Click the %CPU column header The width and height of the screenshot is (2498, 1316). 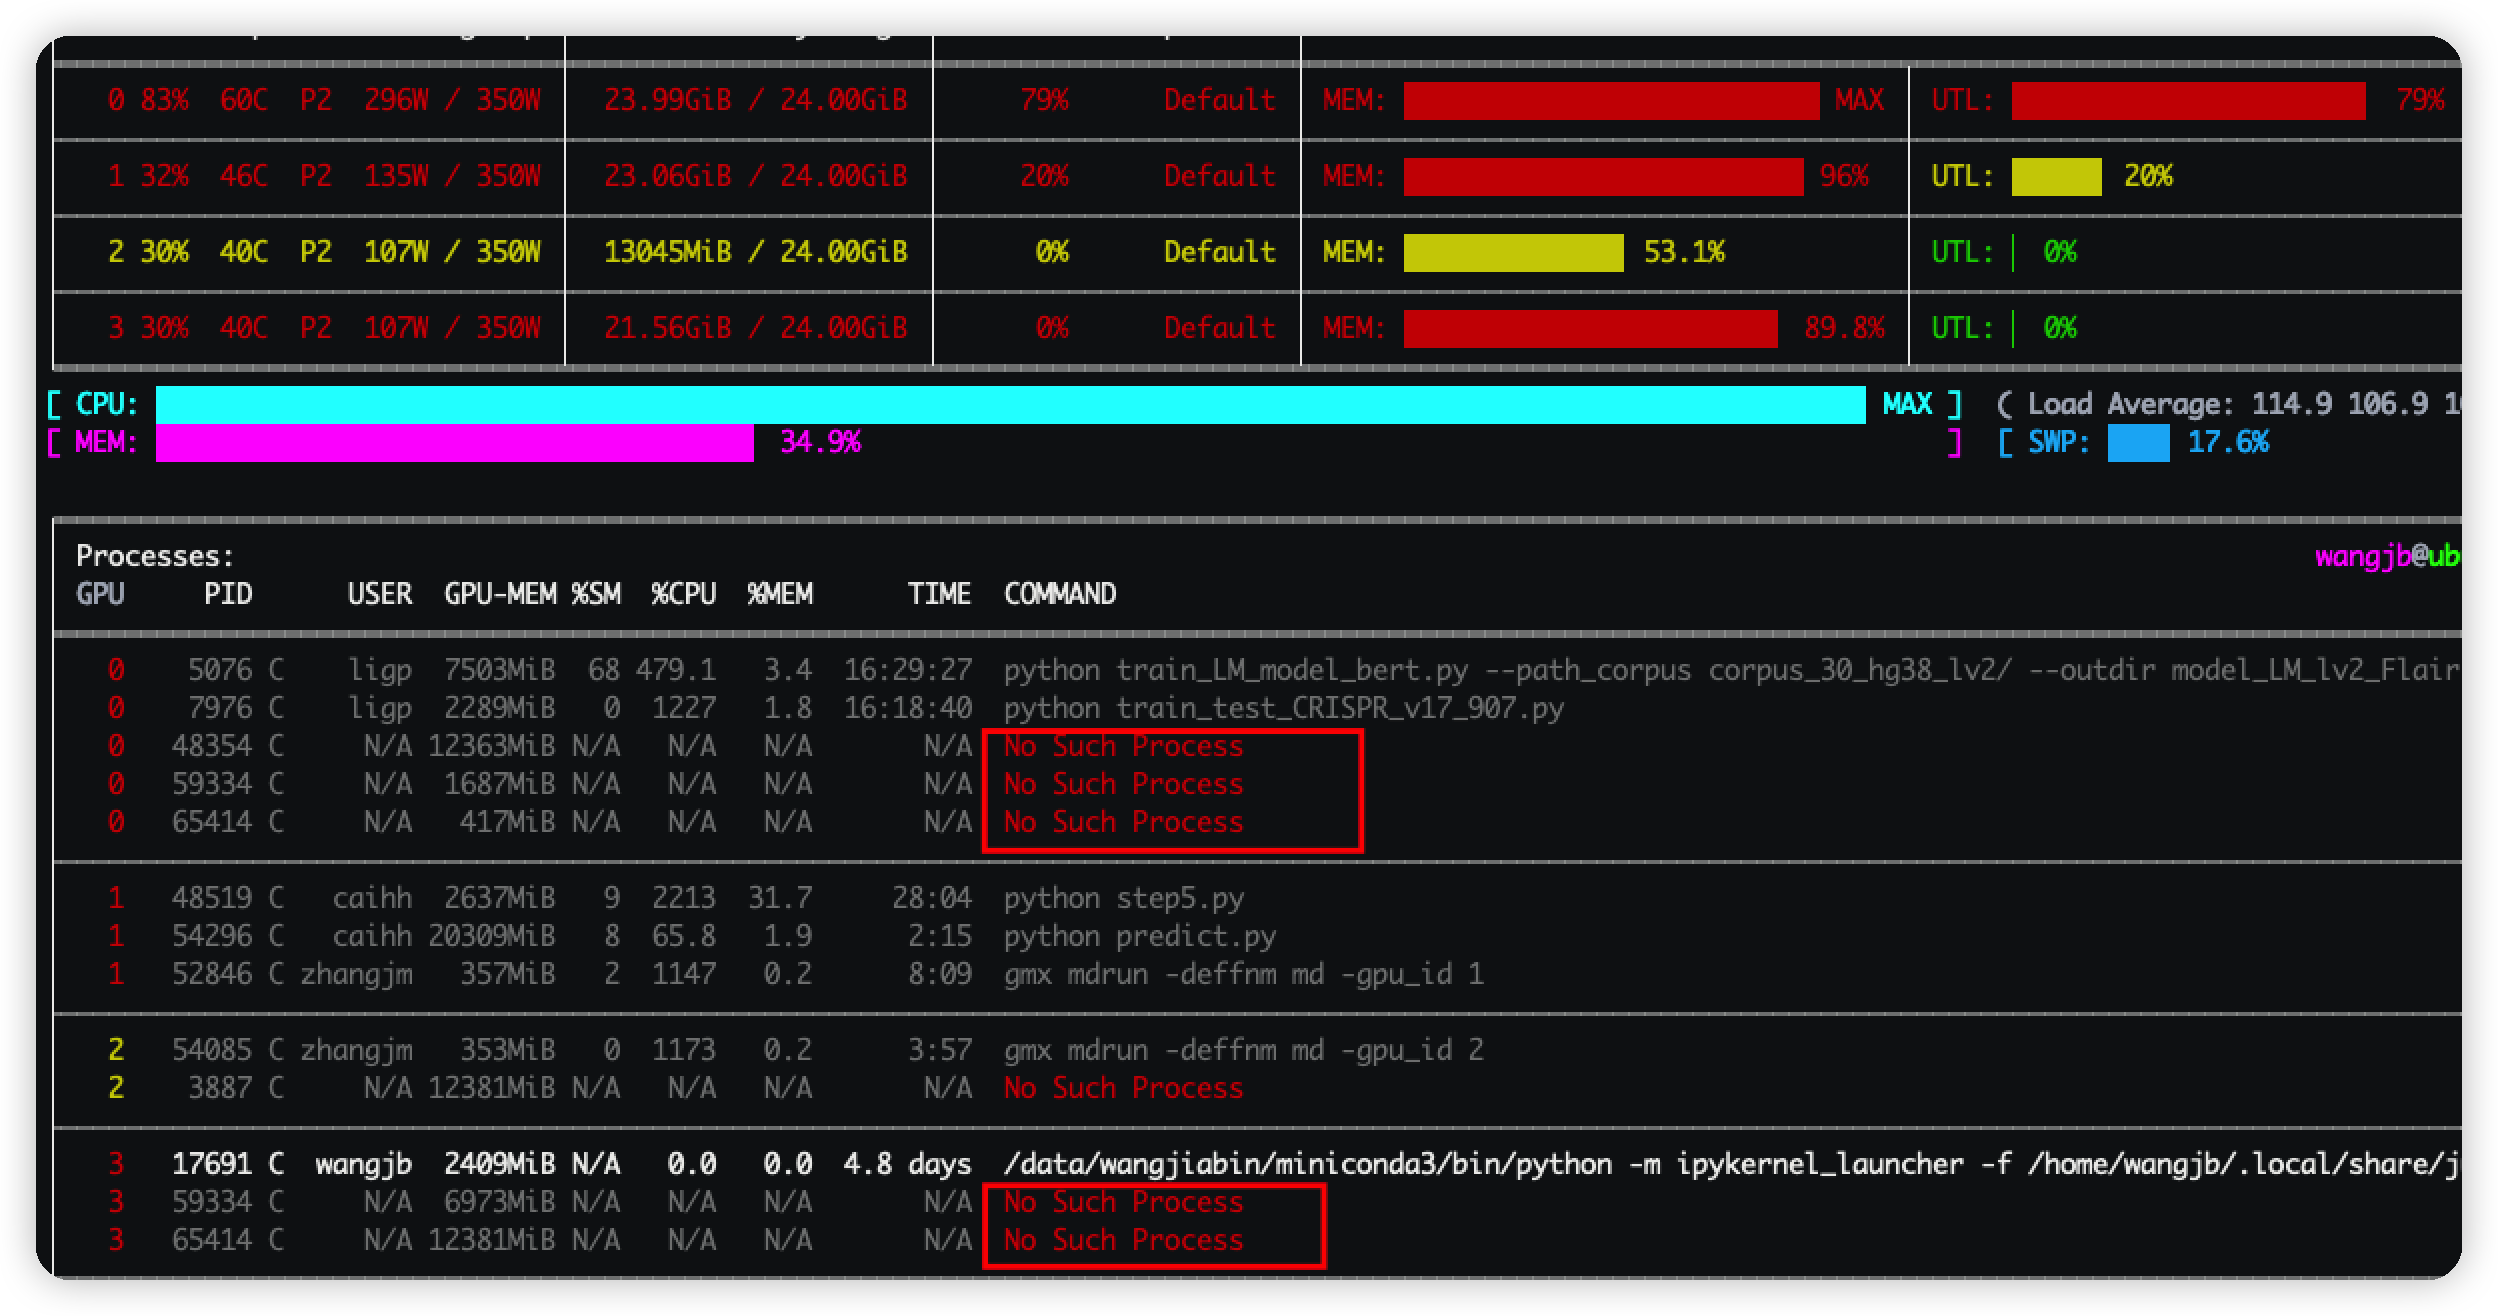point(683,594)
